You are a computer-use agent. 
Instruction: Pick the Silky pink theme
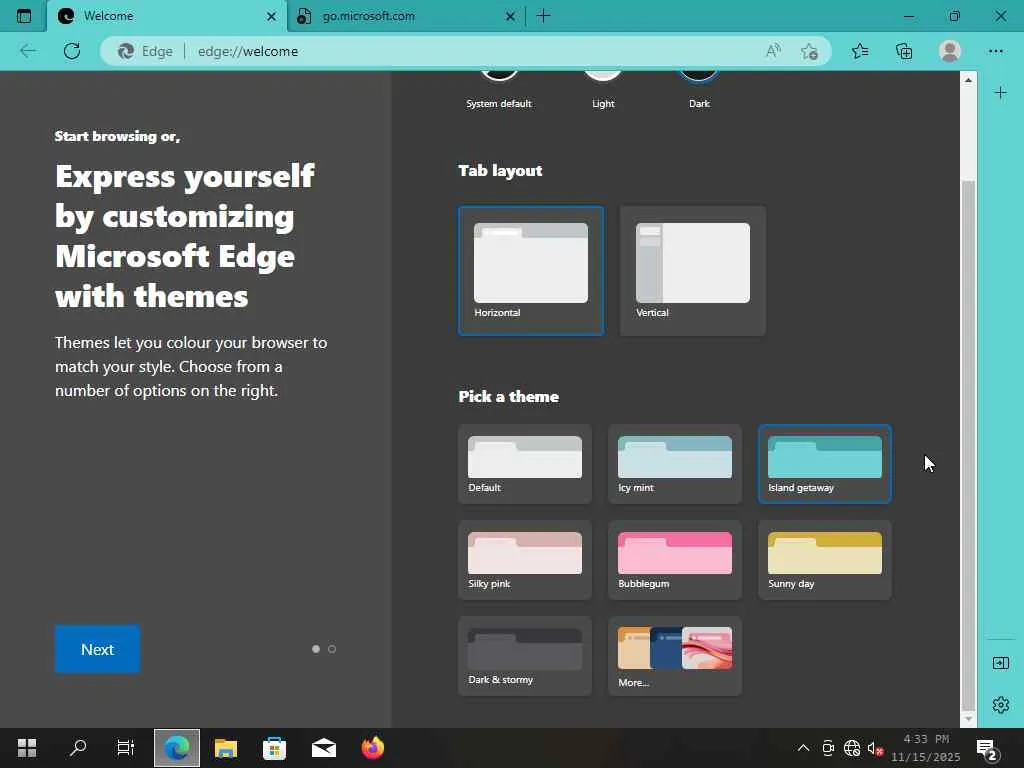point(525,560)
